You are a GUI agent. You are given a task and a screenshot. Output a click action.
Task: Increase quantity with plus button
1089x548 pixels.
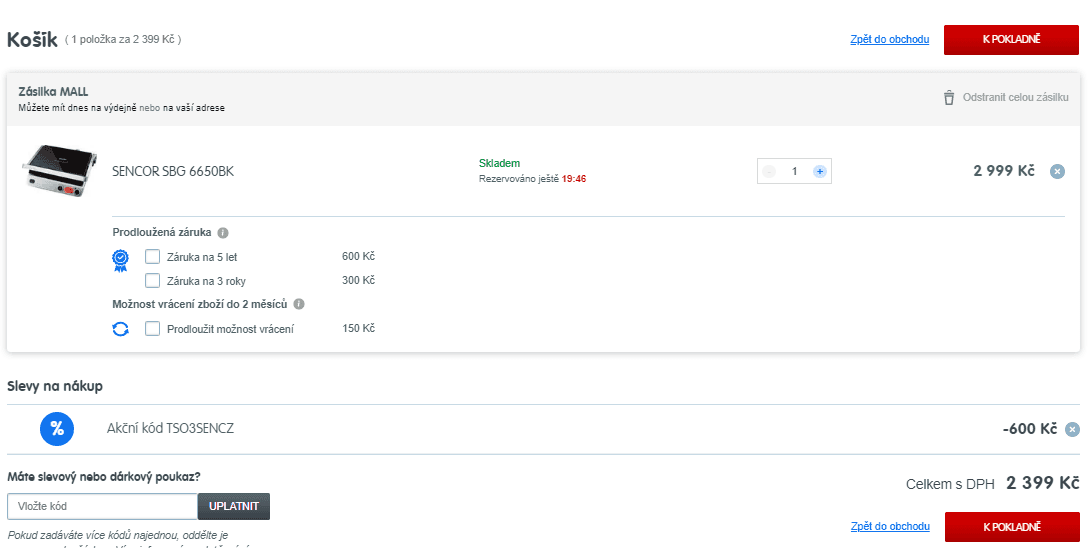click(820, 172)
